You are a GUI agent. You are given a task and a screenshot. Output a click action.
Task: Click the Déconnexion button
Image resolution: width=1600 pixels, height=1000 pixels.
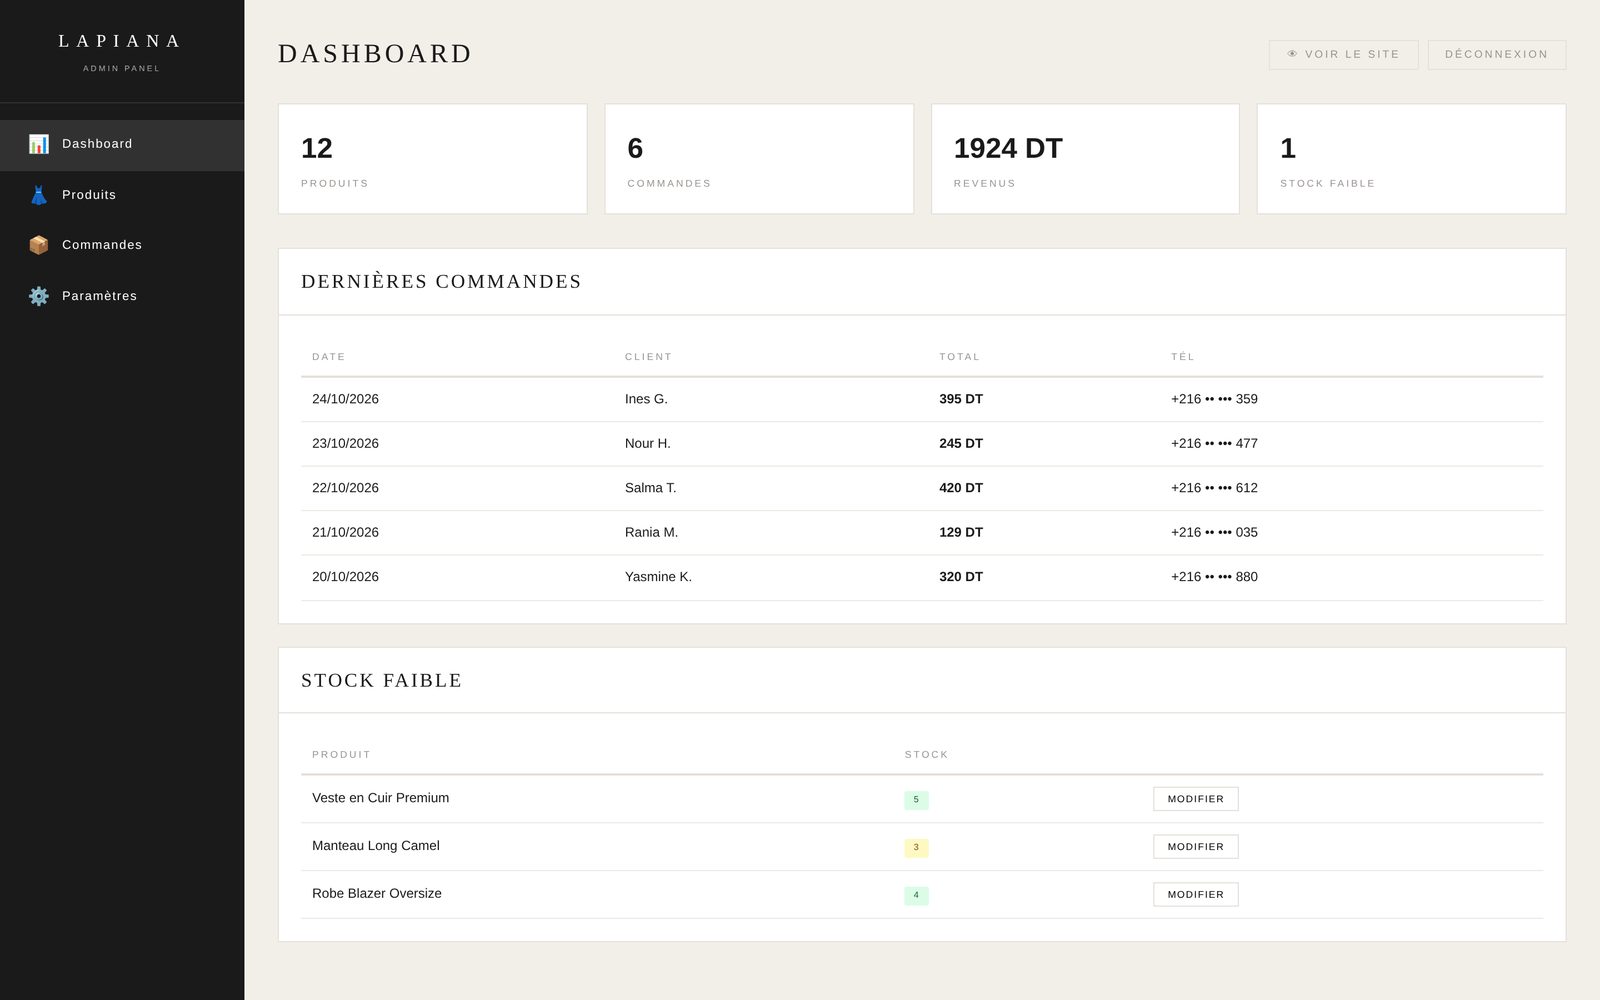(x=1496, y=54)
